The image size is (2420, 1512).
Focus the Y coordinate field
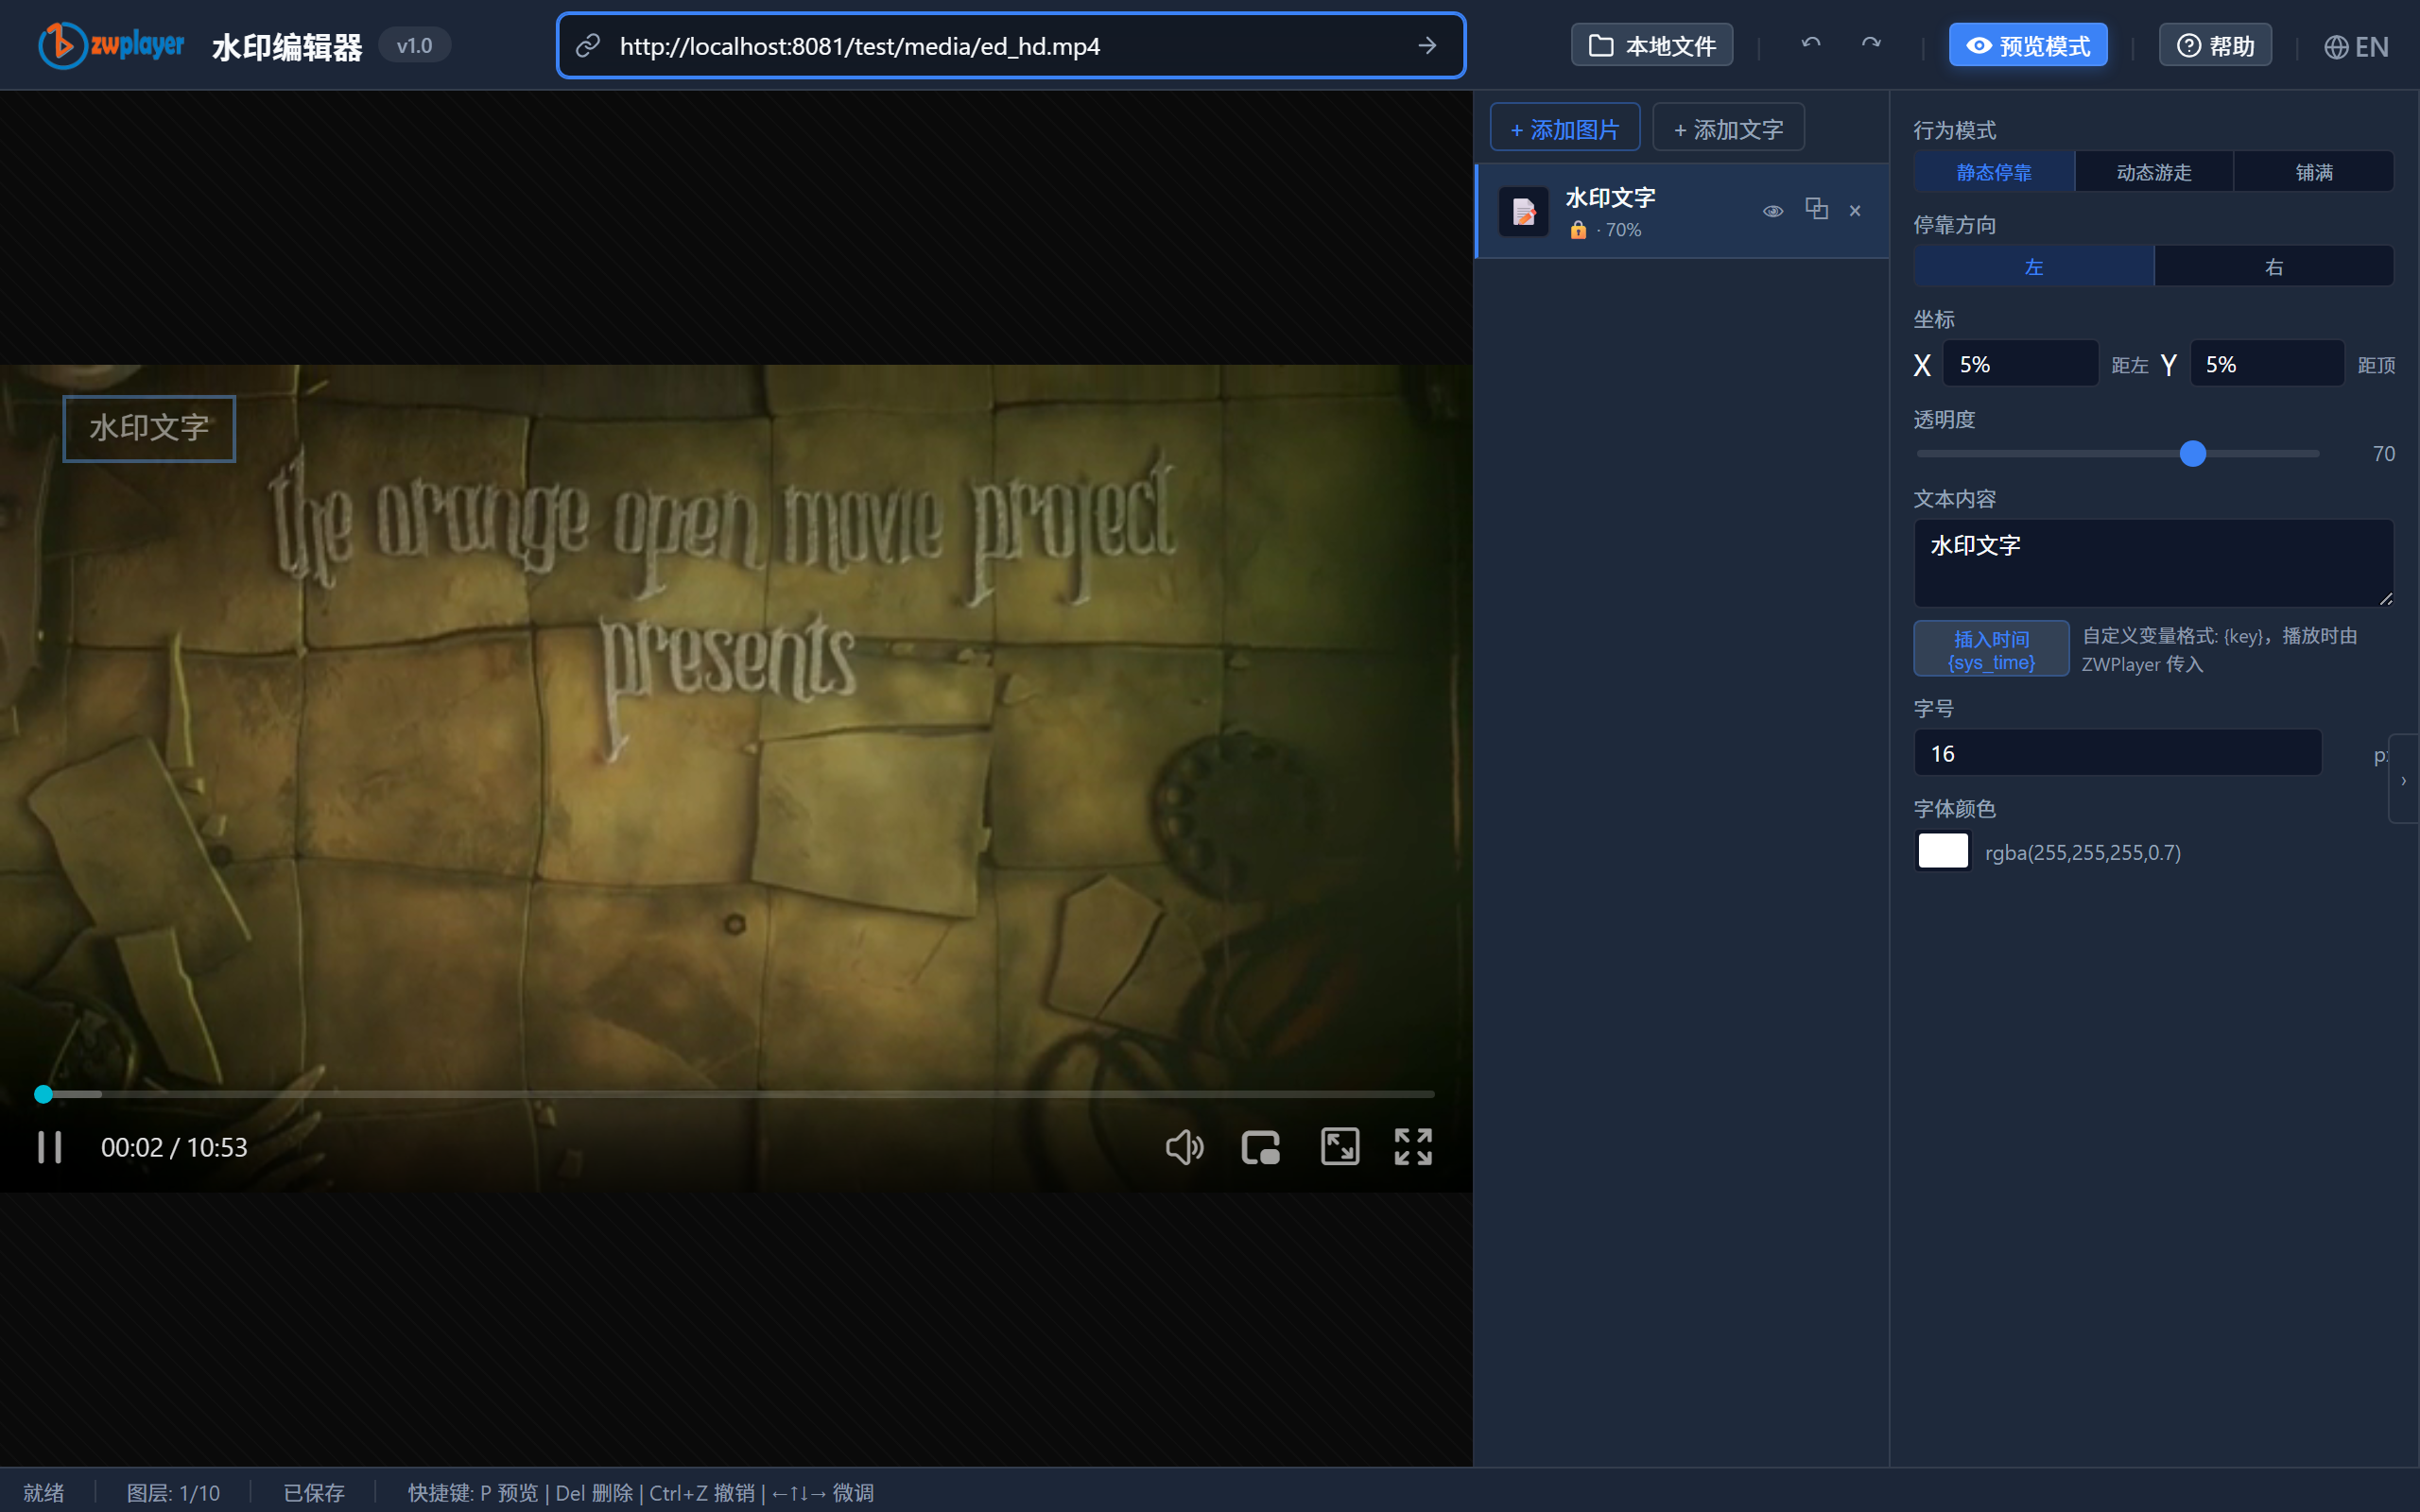click(2267, 364)
